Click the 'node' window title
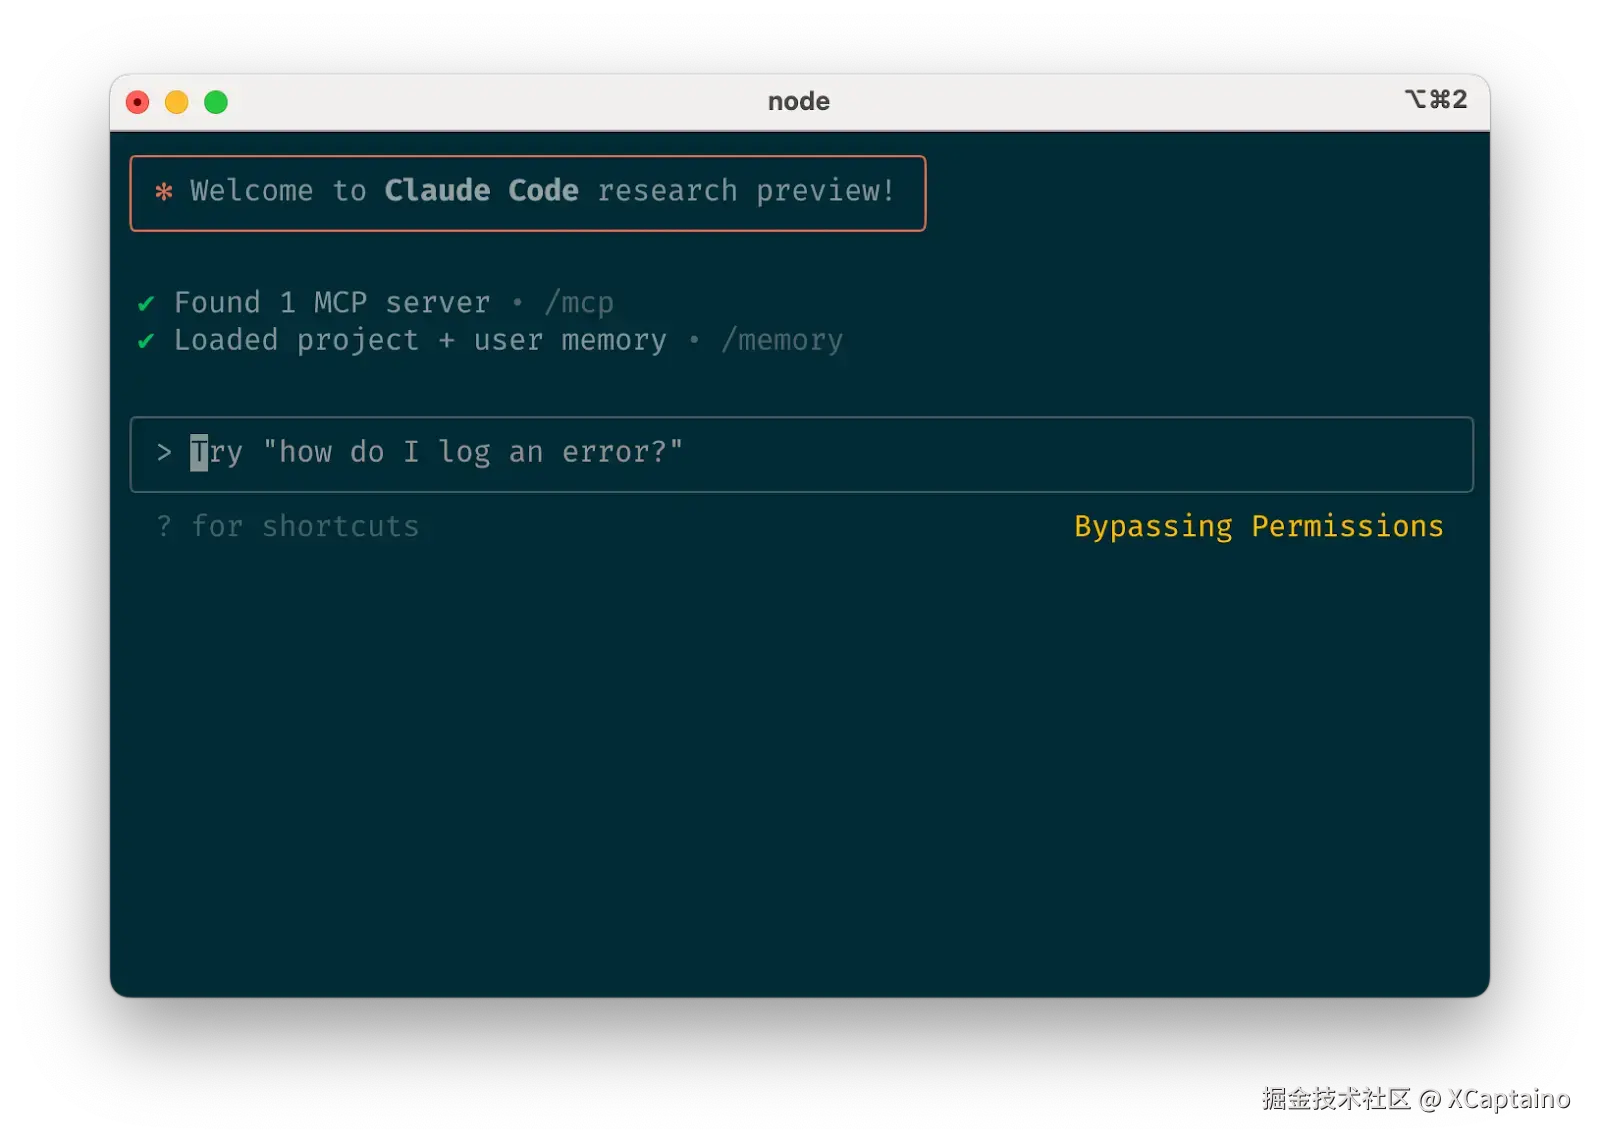This screenshot has width=1600, height=1143. click(x=798, y=101)
